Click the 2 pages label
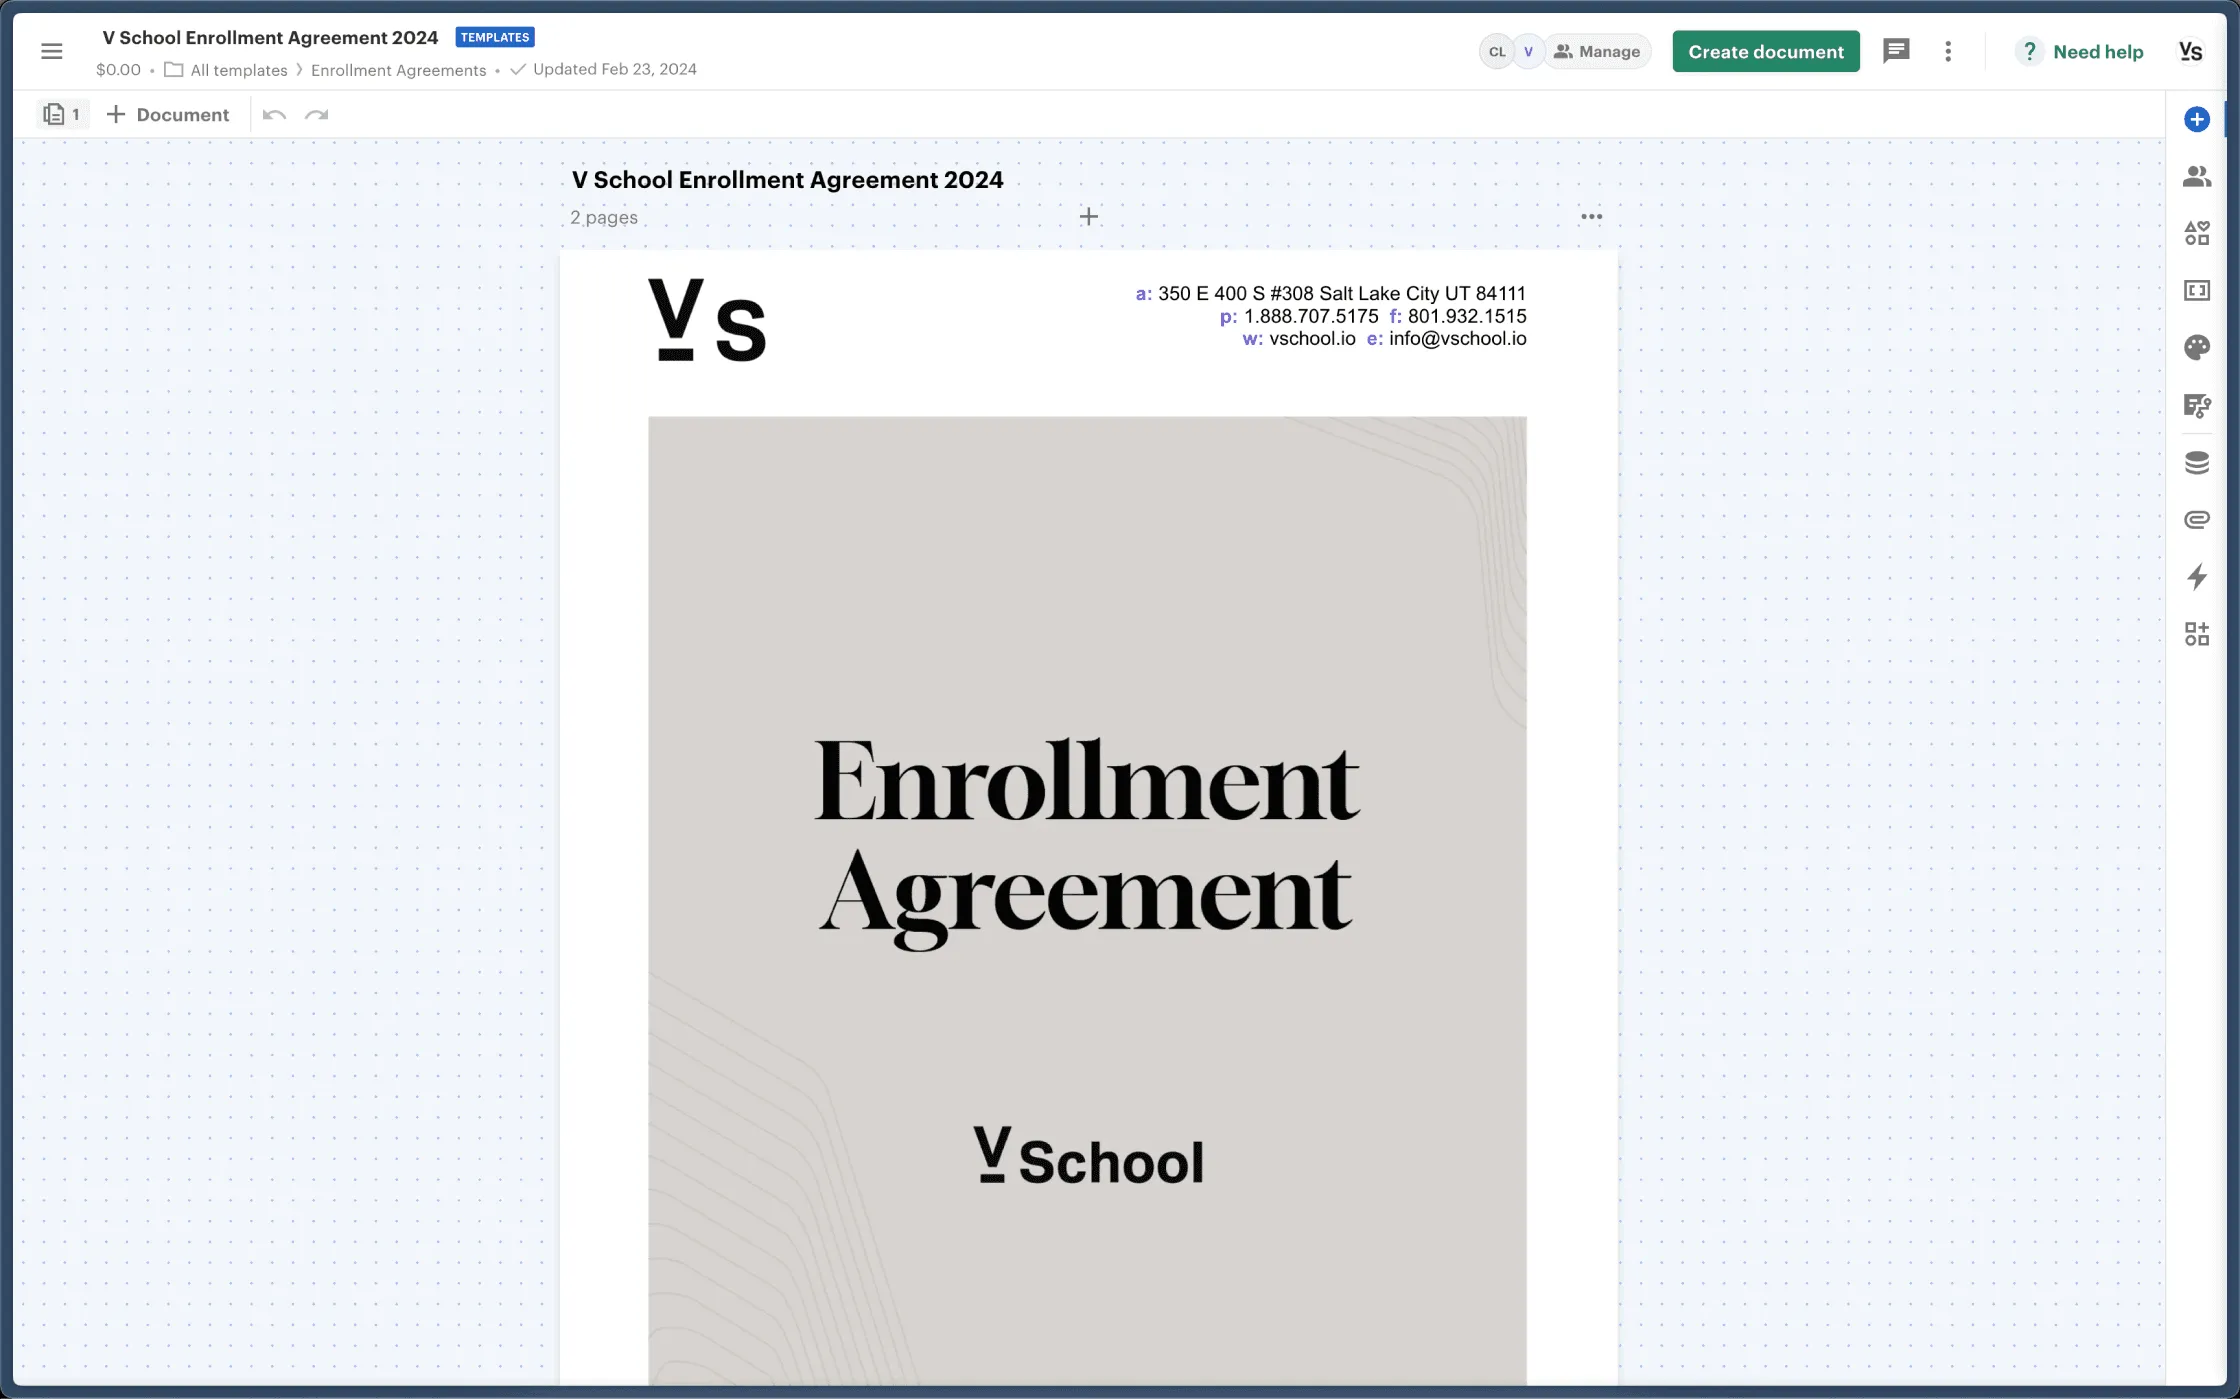The image size is (2240, 1399). click(604, 217)
